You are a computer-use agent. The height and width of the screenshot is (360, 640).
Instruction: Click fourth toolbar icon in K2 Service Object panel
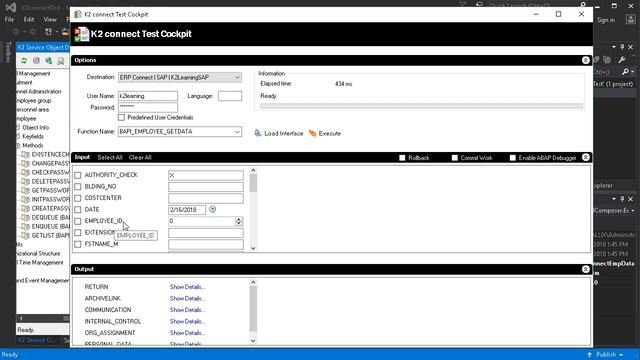pos(61,61)
